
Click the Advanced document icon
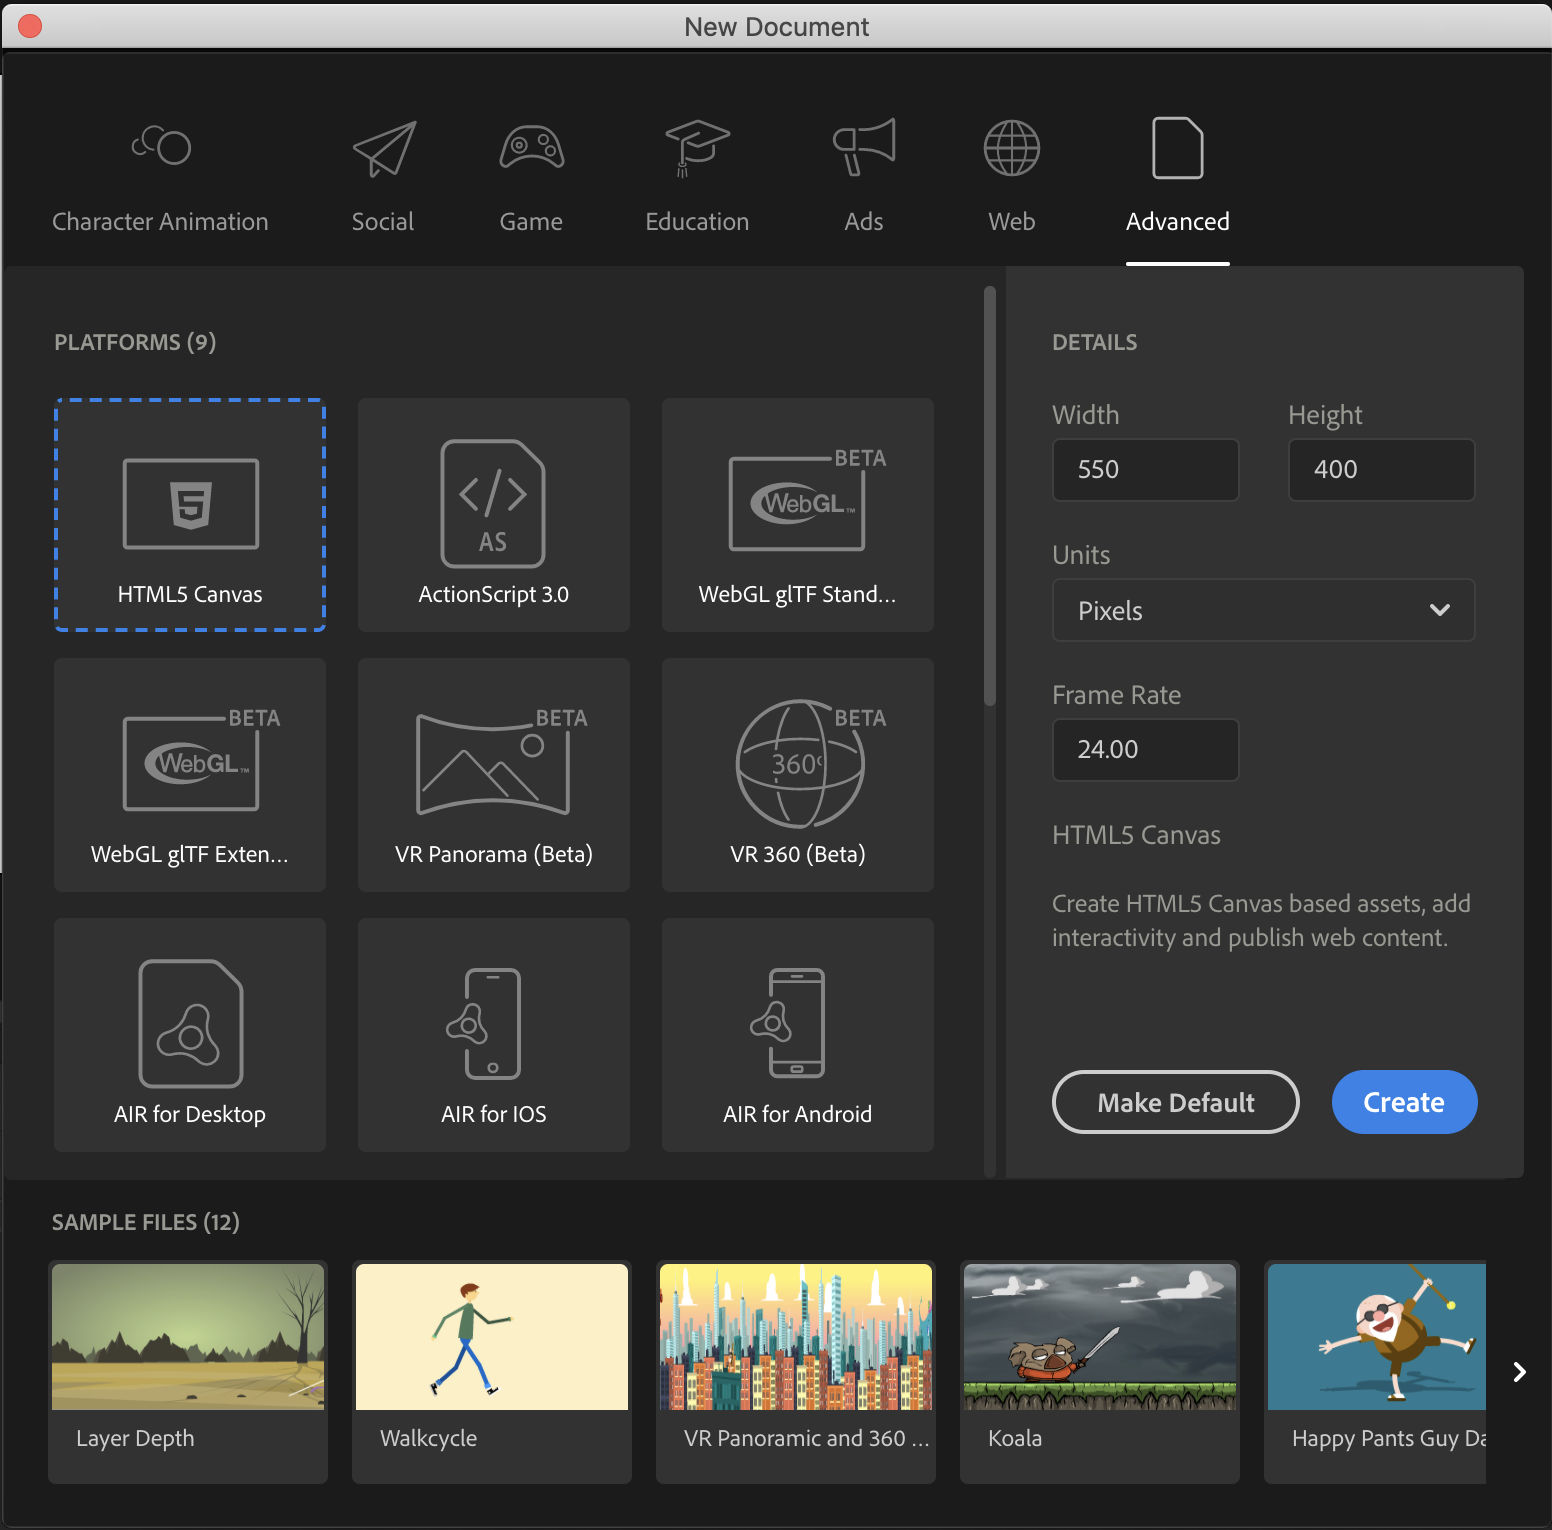point(1178,148)
